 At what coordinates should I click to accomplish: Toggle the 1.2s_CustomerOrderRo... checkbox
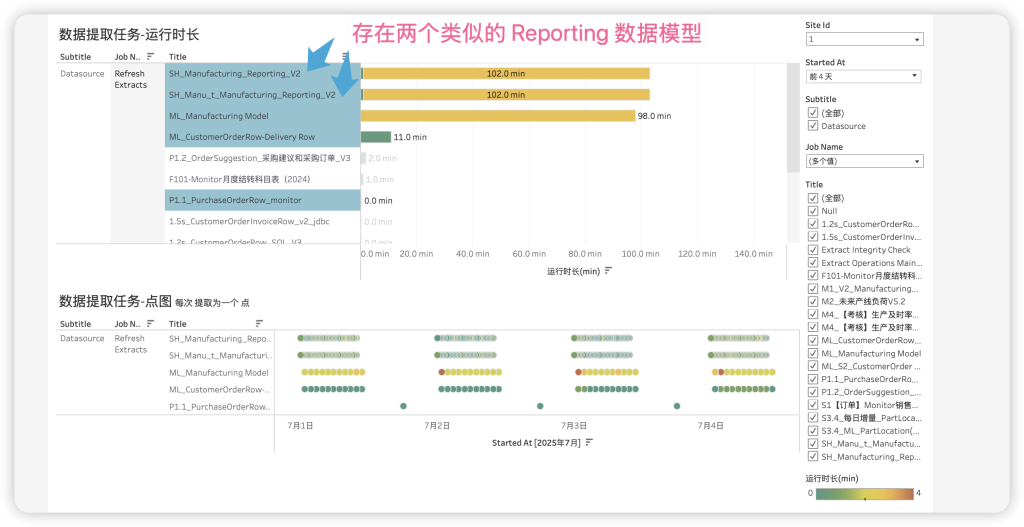point(813,224)
